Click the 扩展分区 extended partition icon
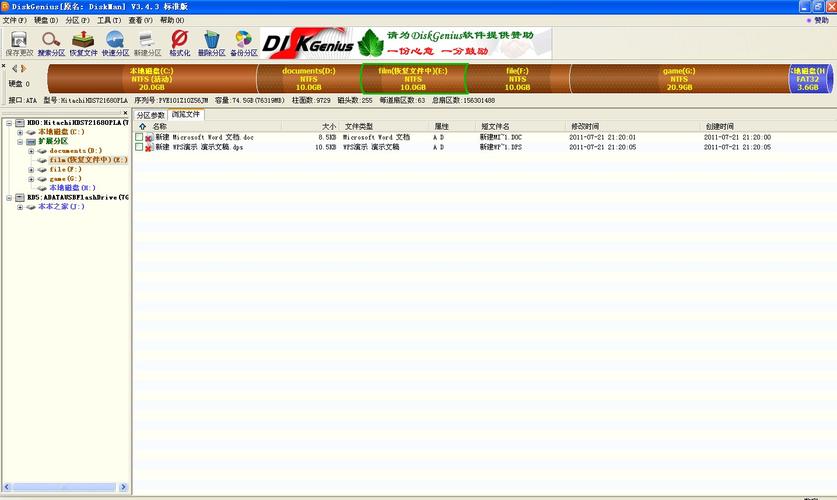The width and height of the screenshot is (837, 500). pos(31,141)
